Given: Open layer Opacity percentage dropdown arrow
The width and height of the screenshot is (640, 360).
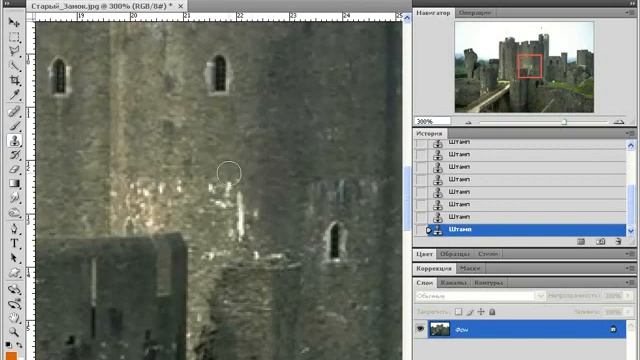Looking at the screenshot, I should point(628,296).
